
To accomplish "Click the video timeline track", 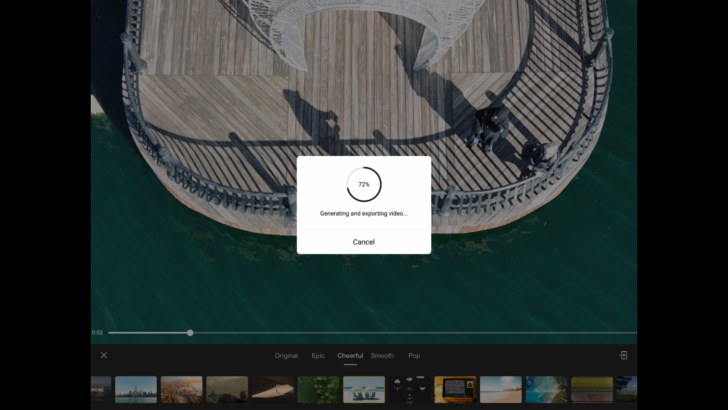I will click(400, 332).
